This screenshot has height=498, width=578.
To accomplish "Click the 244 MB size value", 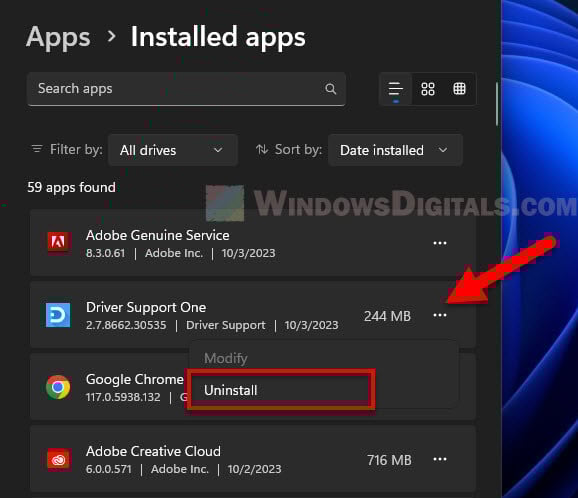I will click(x=387, y=316).
